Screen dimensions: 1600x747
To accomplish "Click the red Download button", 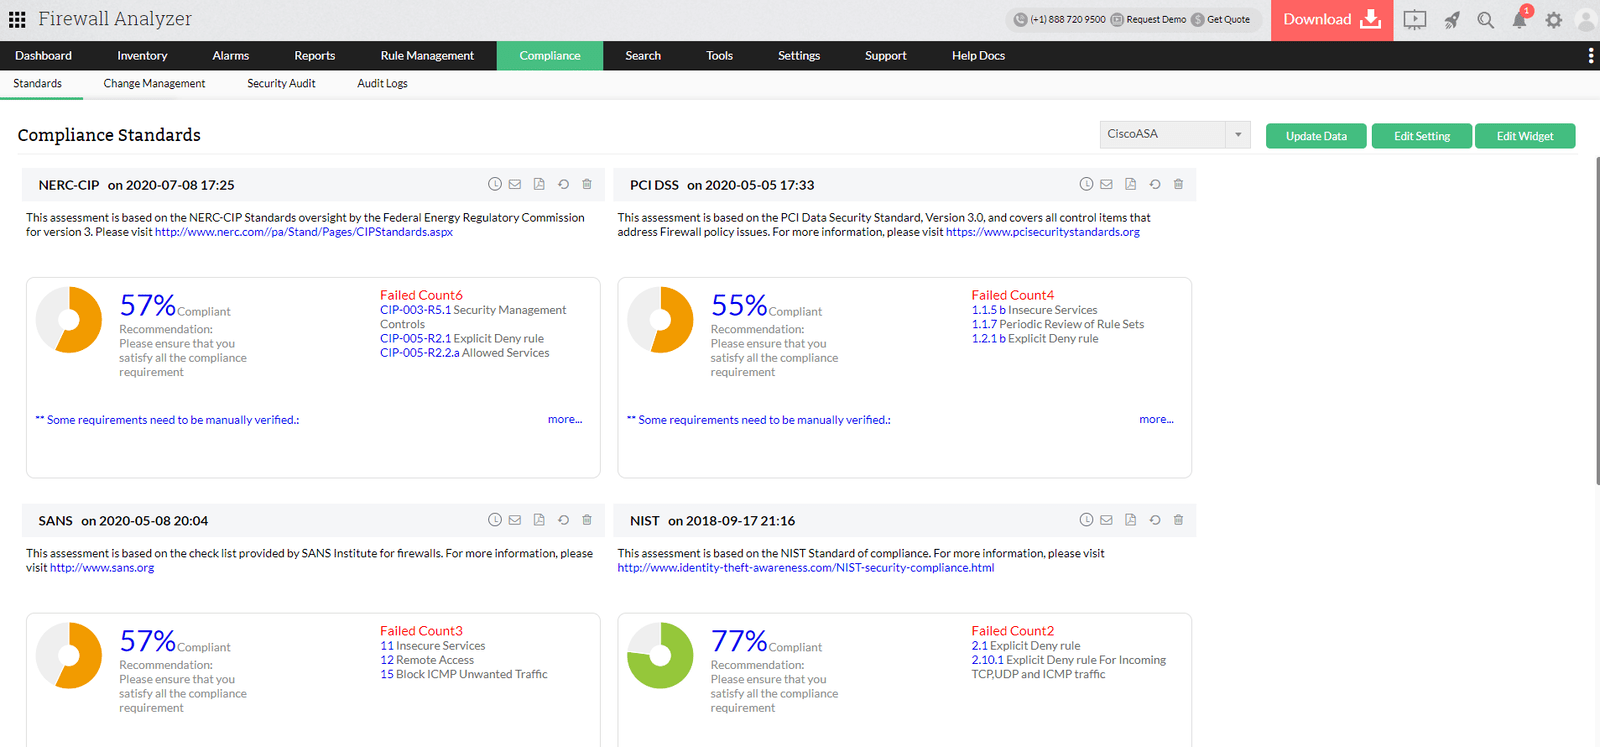I will [1332, 20].
